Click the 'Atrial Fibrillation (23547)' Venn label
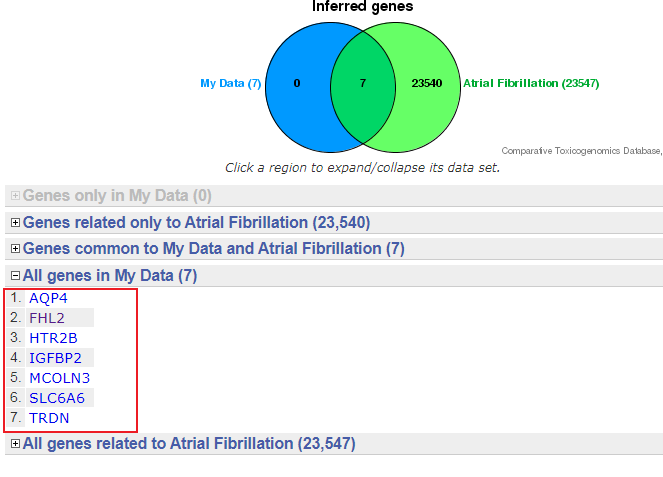Viewport: 663px width, 477px height. point(531,84)
